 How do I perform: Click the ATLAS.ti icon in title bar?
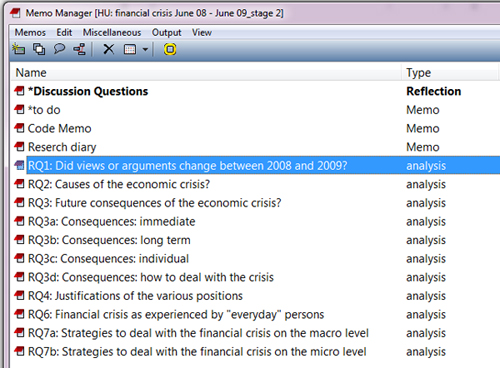click(x=16, y=13)
